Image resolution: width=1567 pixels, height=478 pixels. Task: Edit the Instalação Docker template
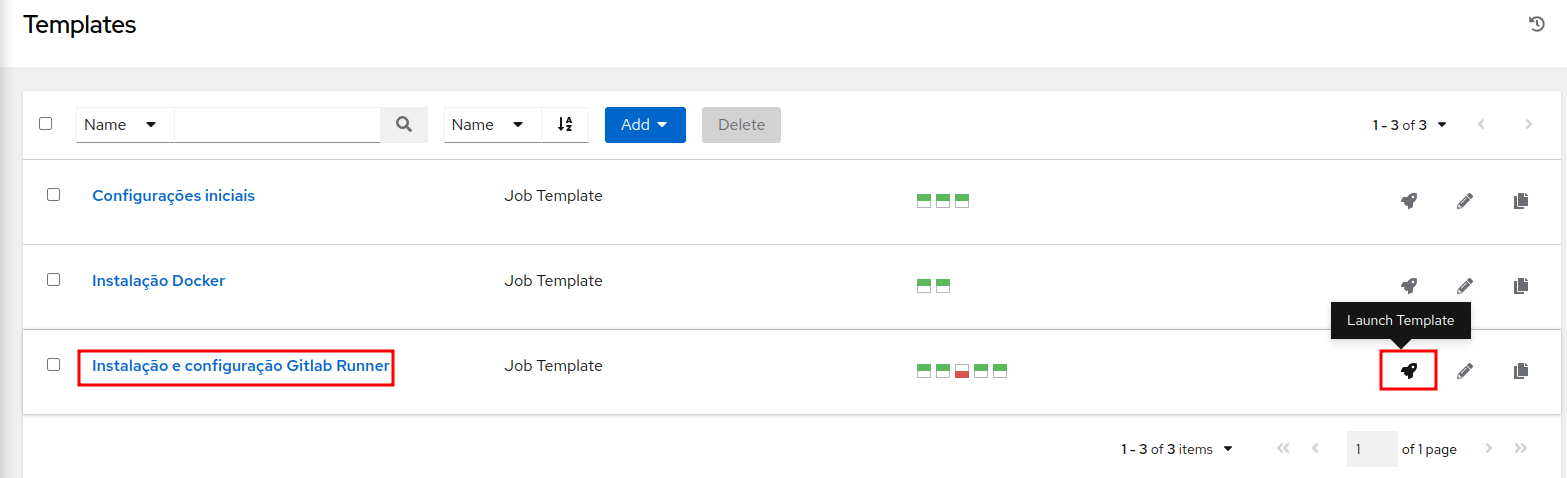click(x=1465, y=286)
